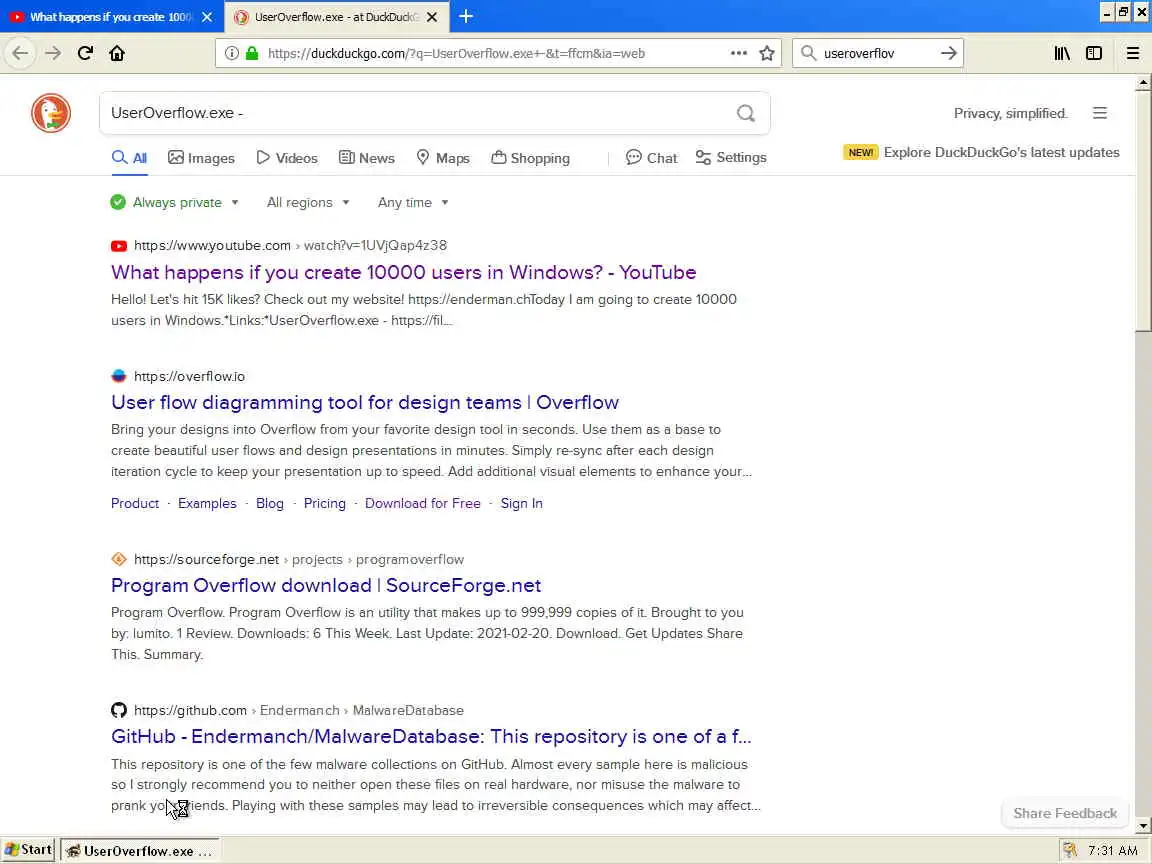Open the Firefox hamburger menu

click(x=1133, y=53)
